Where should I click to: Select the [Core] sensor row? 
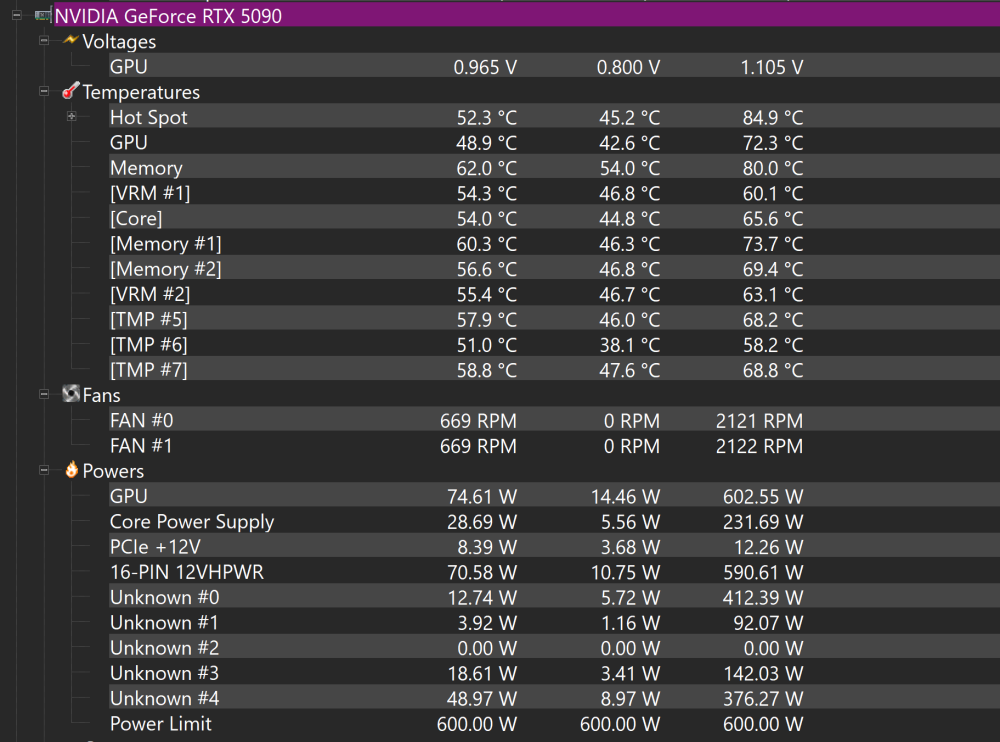554,218
